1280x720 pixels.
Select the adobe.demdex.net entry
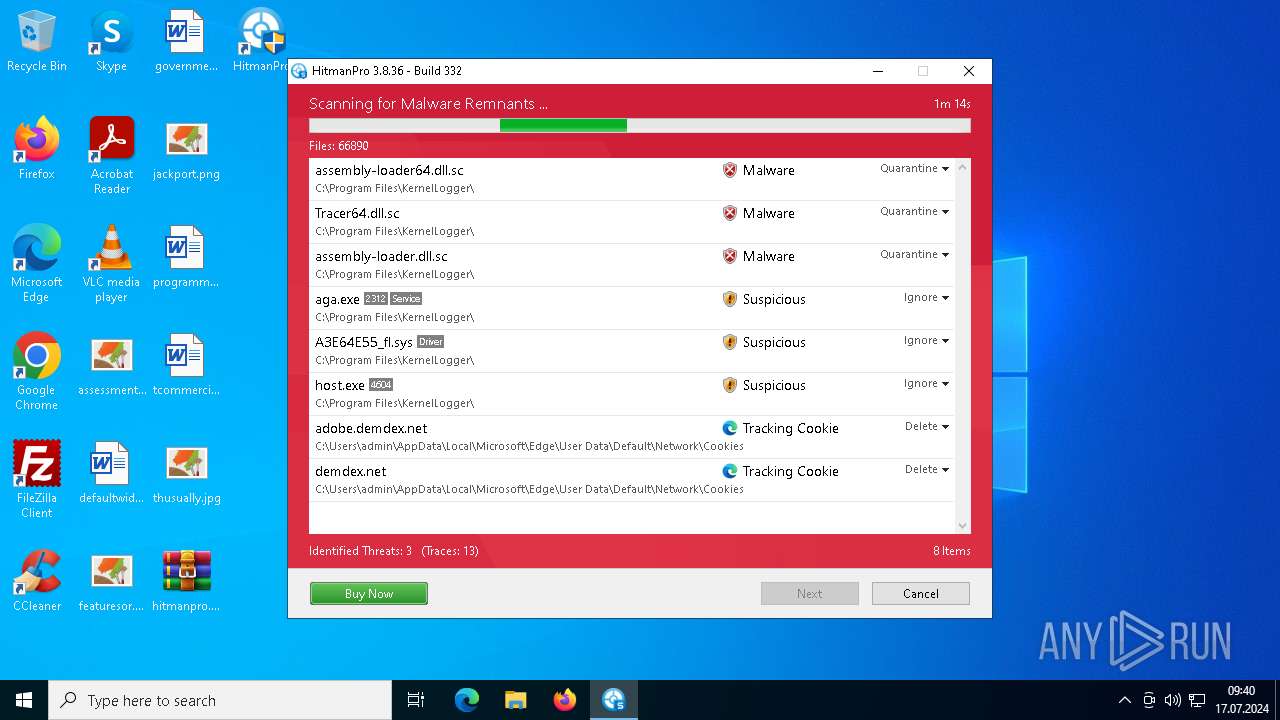pos(632,437)
